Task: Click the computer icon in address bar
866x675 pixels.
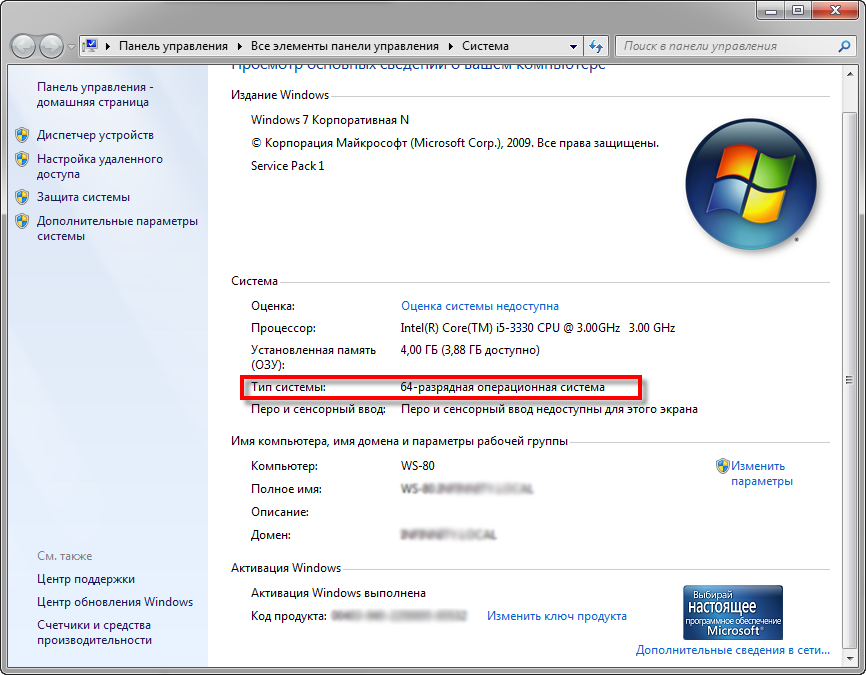Action: coord(91,46)
